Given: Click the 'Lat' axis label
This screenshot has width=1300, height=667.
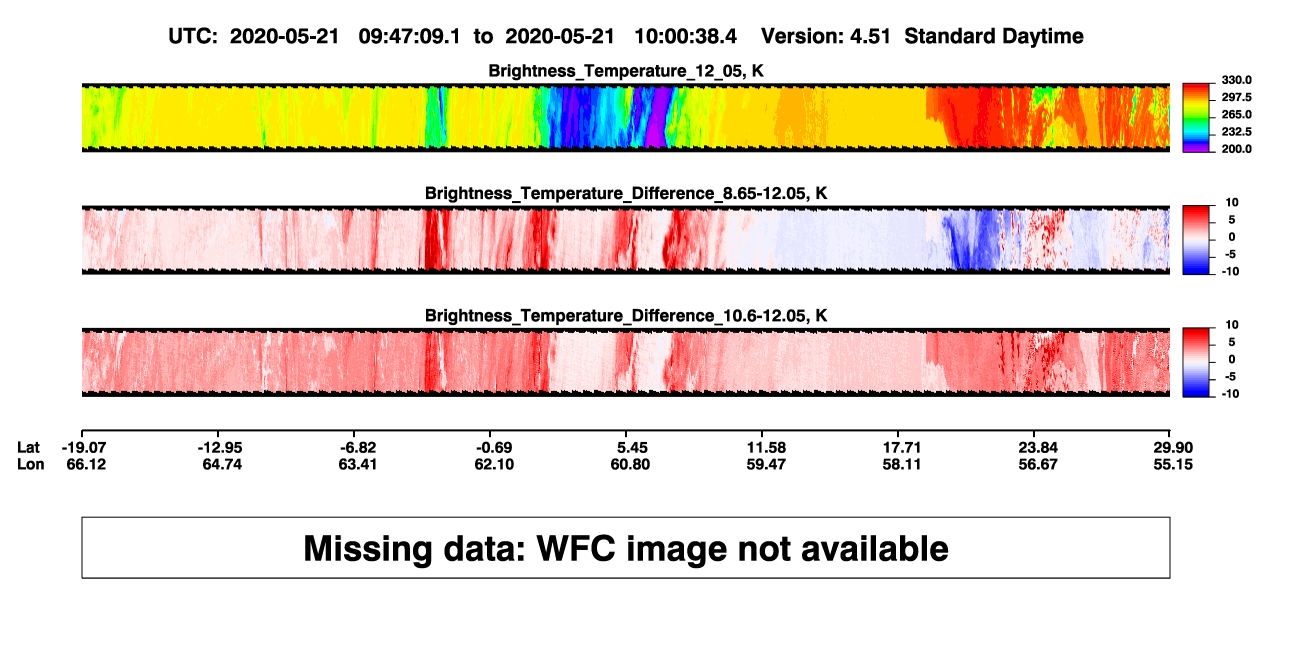Looking at the screenshot, I should pos(30,447).
